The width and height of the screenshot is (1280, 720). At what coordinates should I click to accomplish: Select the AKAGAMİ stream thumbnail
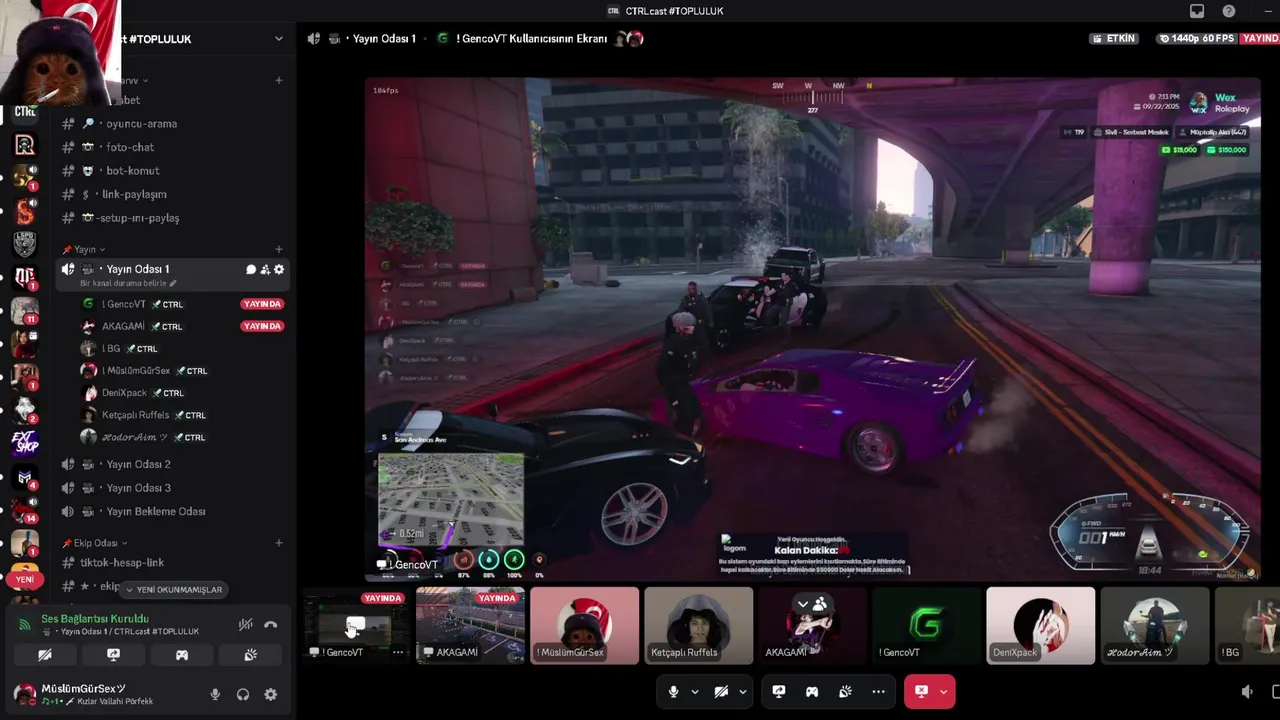(x=470, y=625)
